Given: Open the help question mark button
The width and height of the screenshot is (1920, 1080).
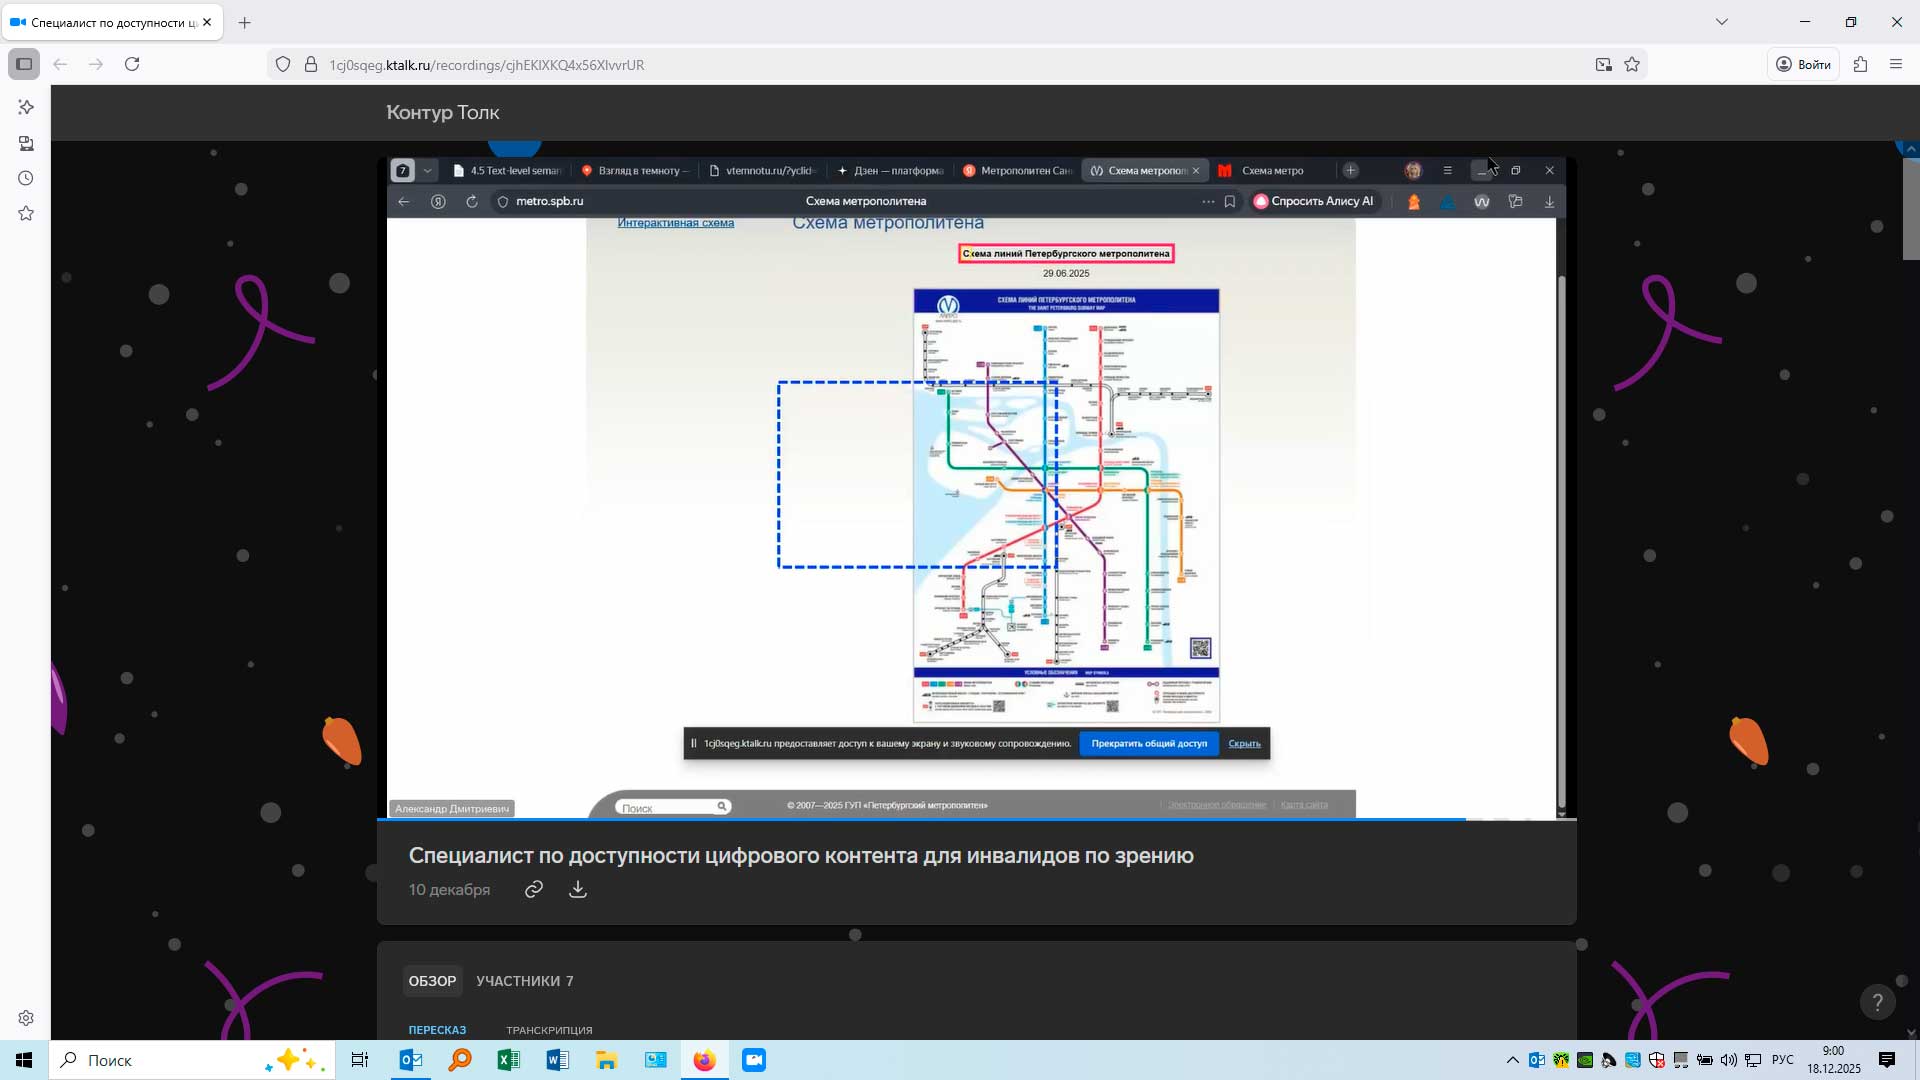Looking at the screenshot, I should pos(1877,1002).
